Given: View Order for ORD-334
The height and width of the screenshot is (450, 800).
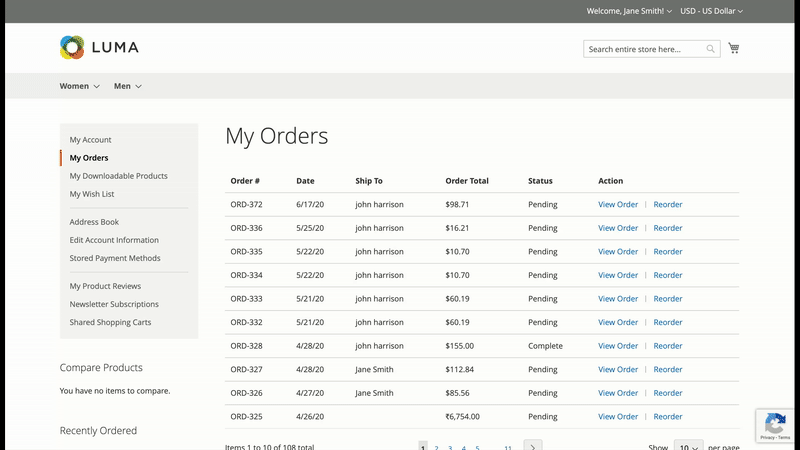Looking at the screenshot, I should click(618, 274).
